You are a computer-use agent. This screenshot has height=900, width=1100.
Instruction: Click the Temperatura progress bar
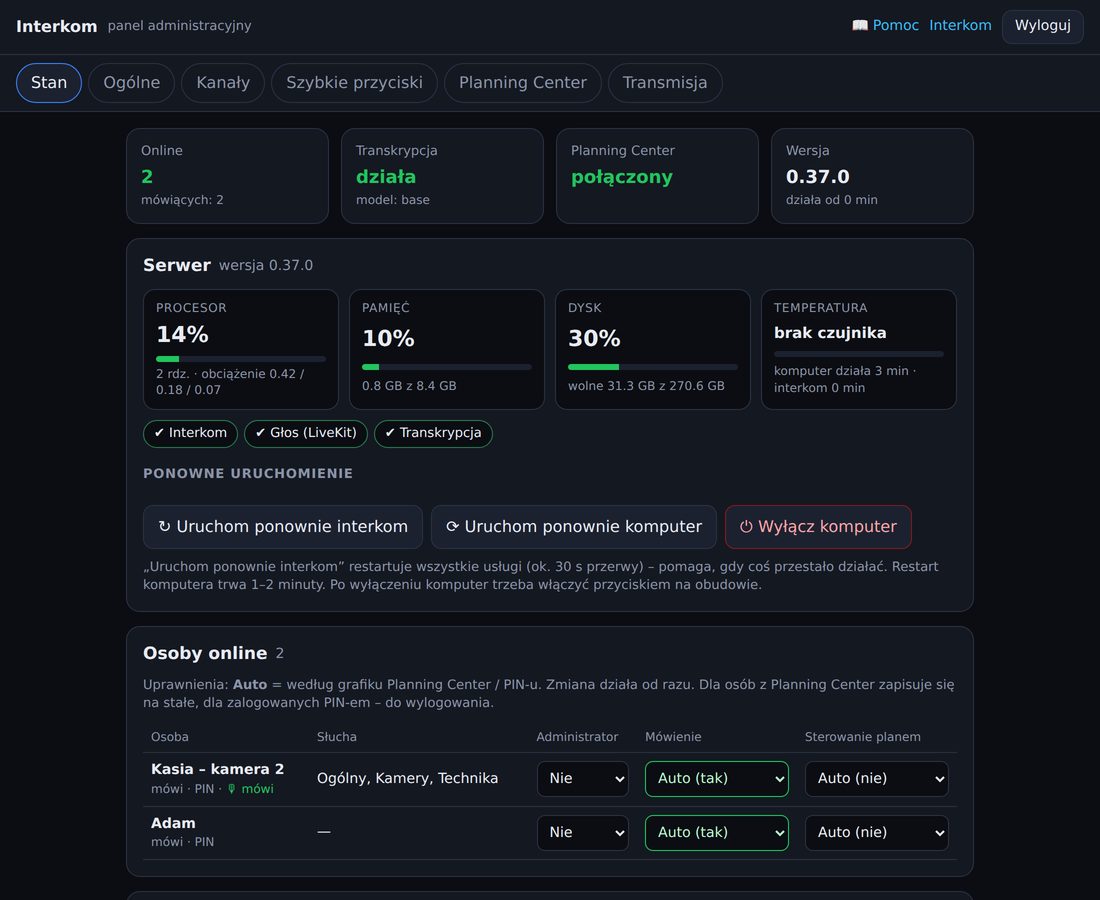(859, 354)
